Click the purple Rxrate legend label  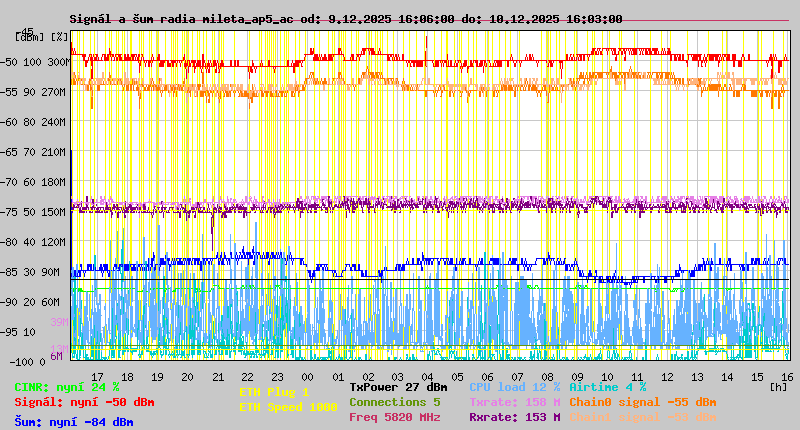coord(514,417)
